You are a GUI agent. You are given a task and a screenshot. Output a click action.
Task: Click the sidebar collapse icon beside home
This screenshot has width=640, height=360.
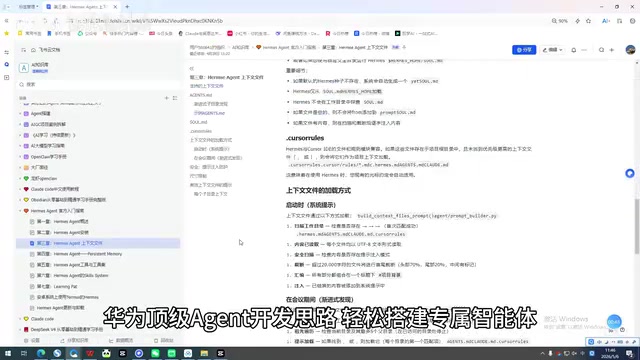tap(23, 50)
